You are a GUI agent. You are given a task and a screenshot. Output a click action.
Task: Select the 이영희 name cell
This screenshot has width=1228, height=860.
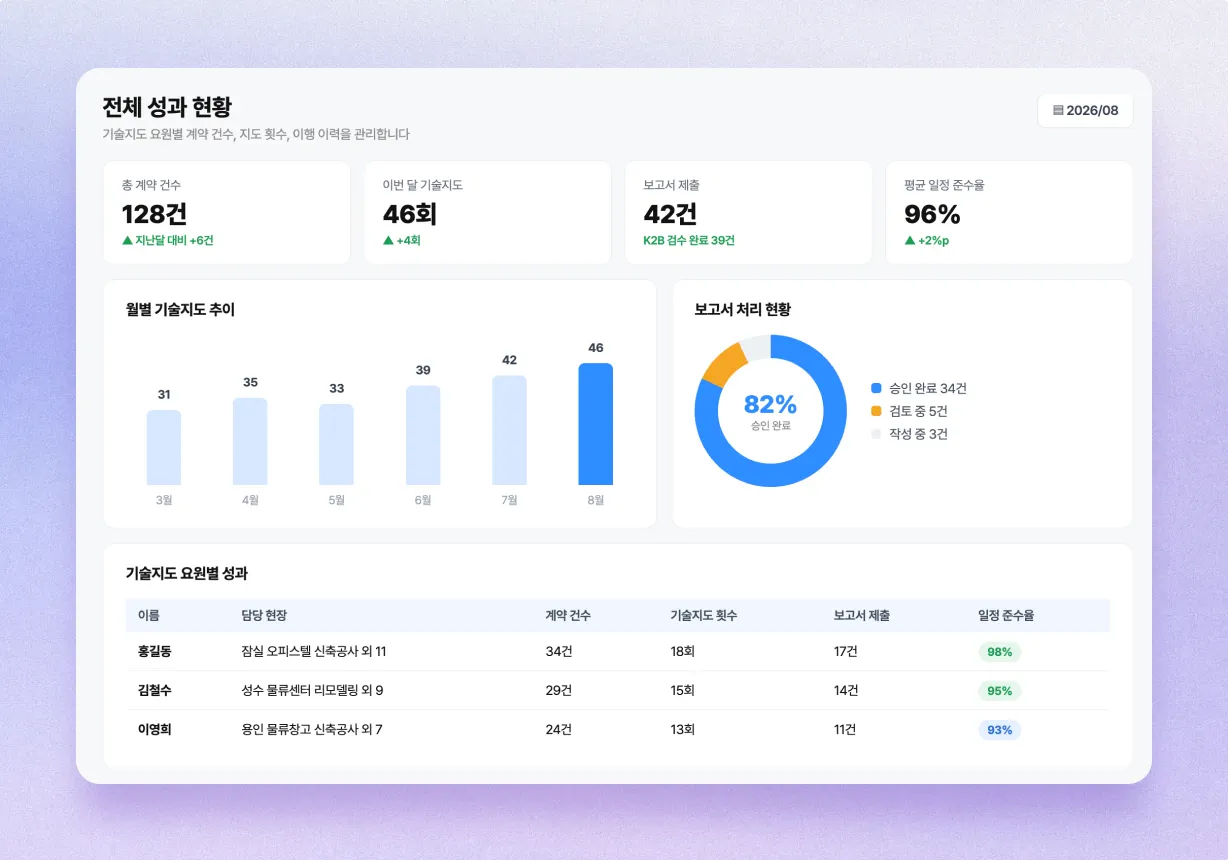154,730
